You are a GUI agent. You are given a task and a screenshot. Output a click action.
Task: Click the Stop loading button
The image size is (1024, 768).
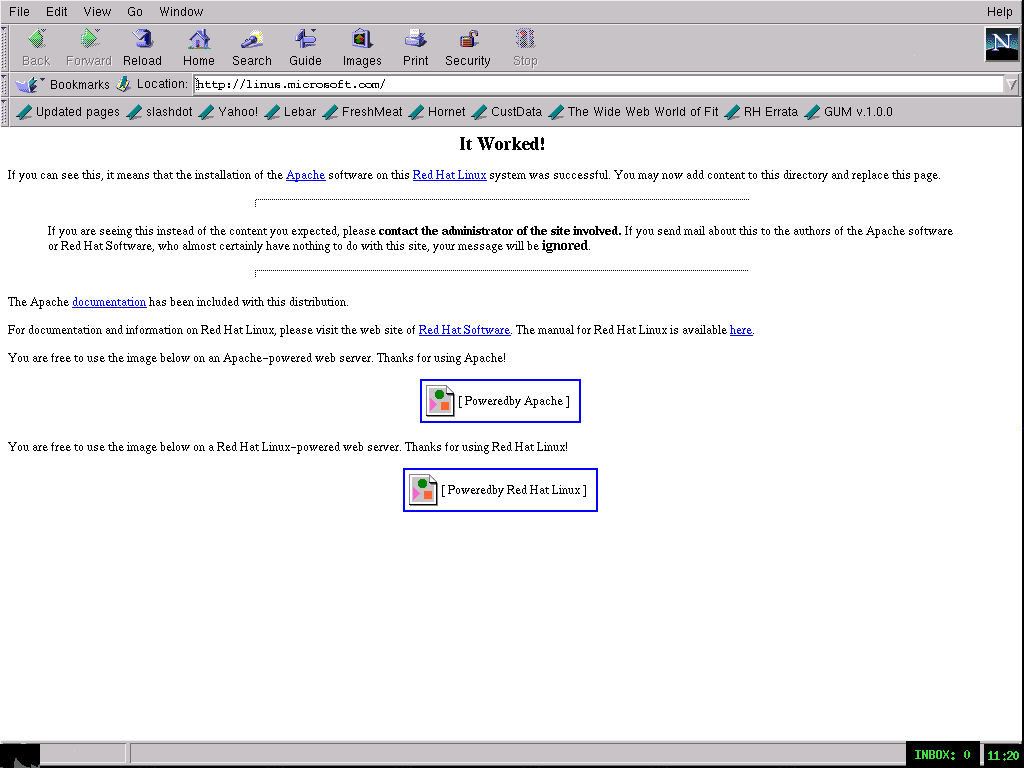pyautogui.click(x=525, y=48)
